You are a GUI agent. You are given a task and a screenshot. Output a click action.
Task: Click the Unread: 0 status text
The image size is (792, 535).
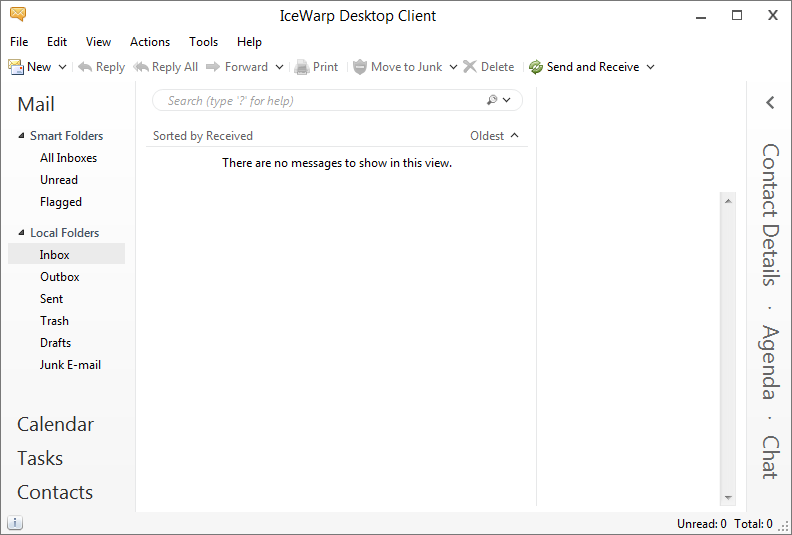702,524
